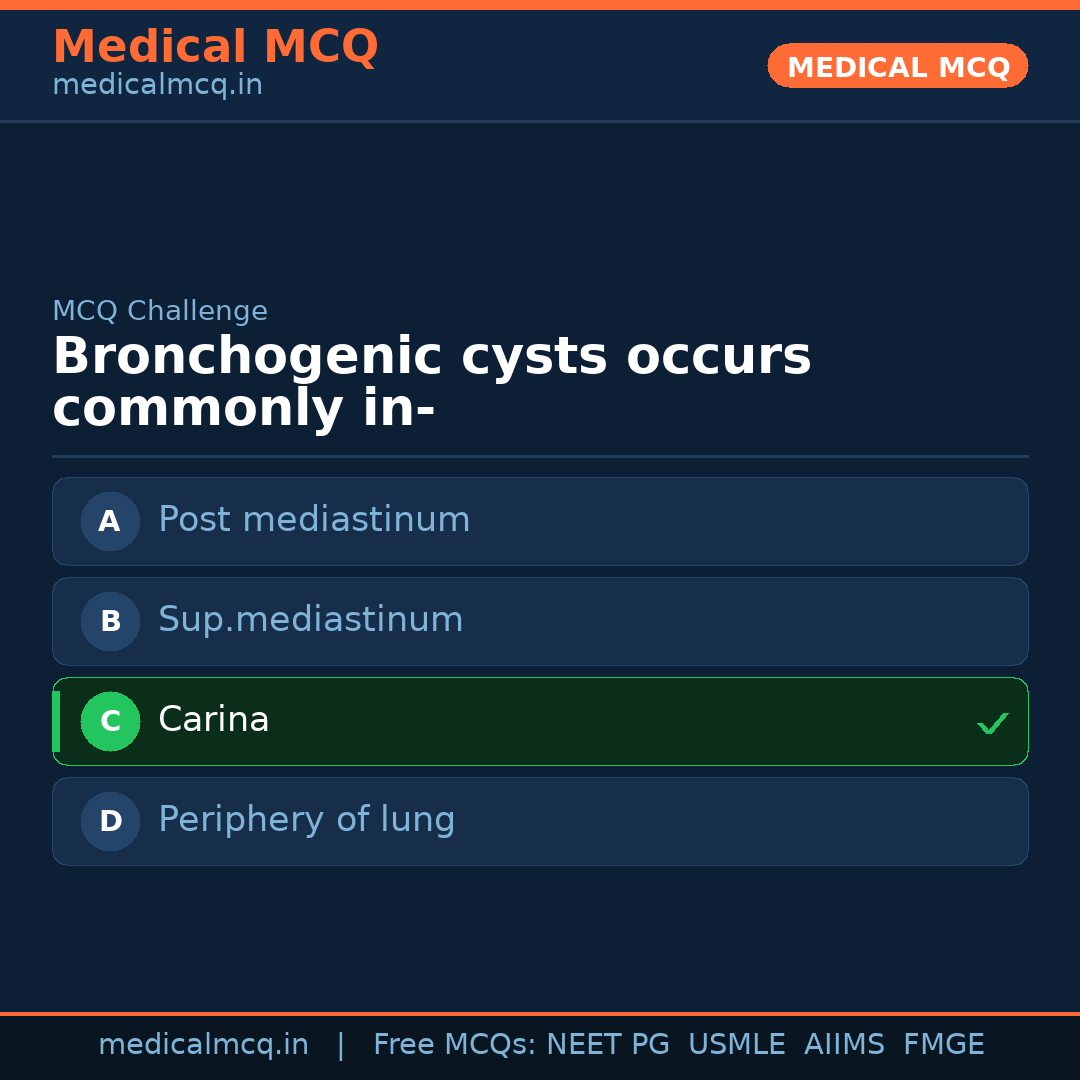Select answer option D Periphery of lung
The image size is (1080, 1080).
point(540,821)
